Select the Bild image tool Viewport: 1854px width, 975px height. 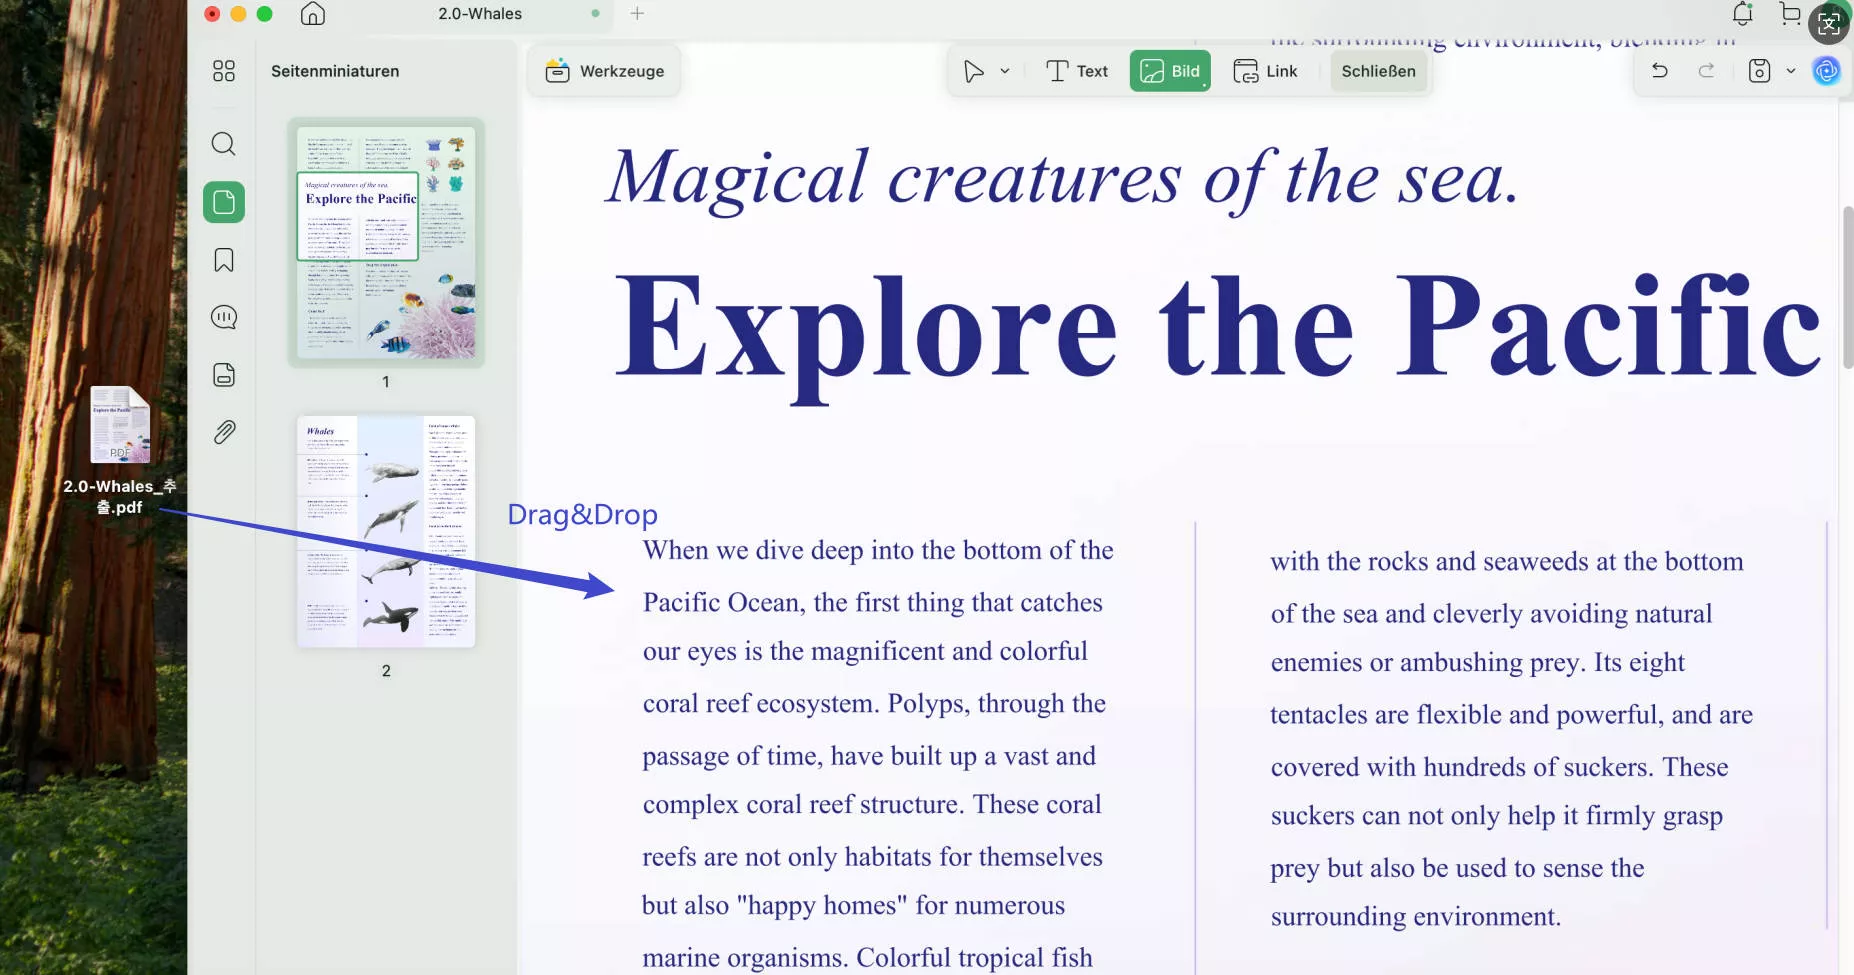(1170, 71)
